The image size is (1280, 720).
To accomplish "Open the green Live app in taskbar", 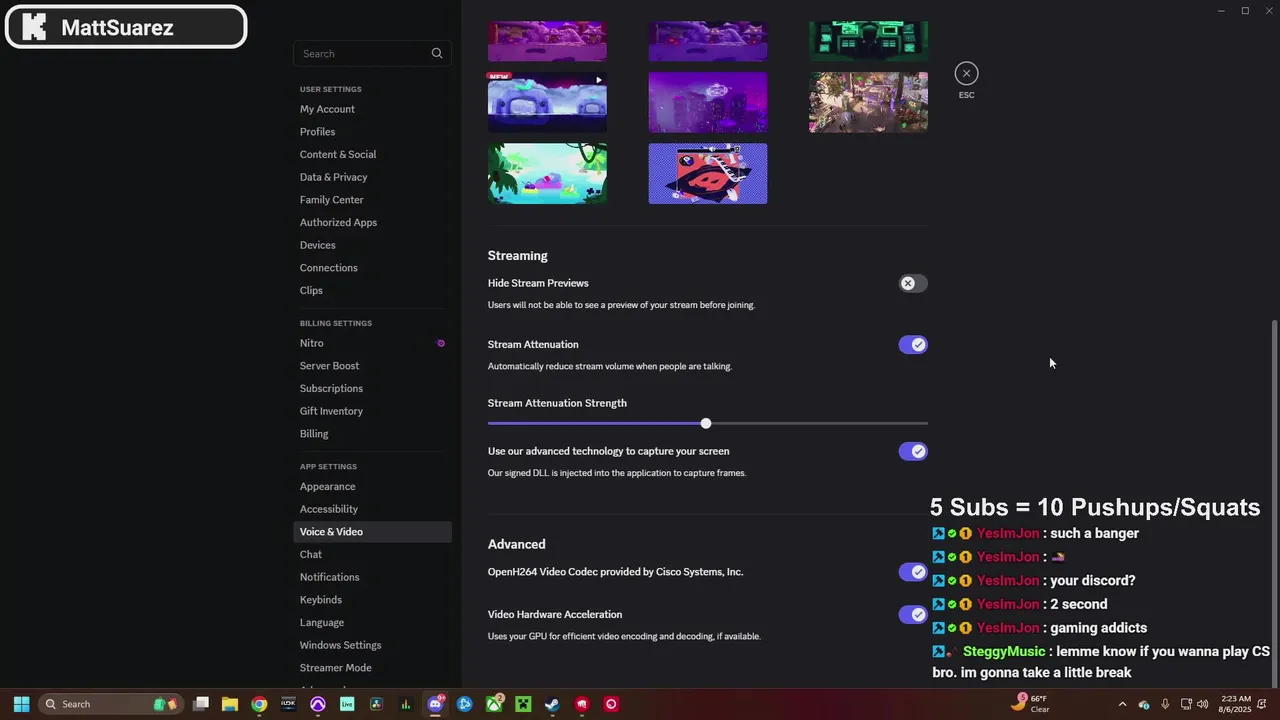I will [347, 704].
